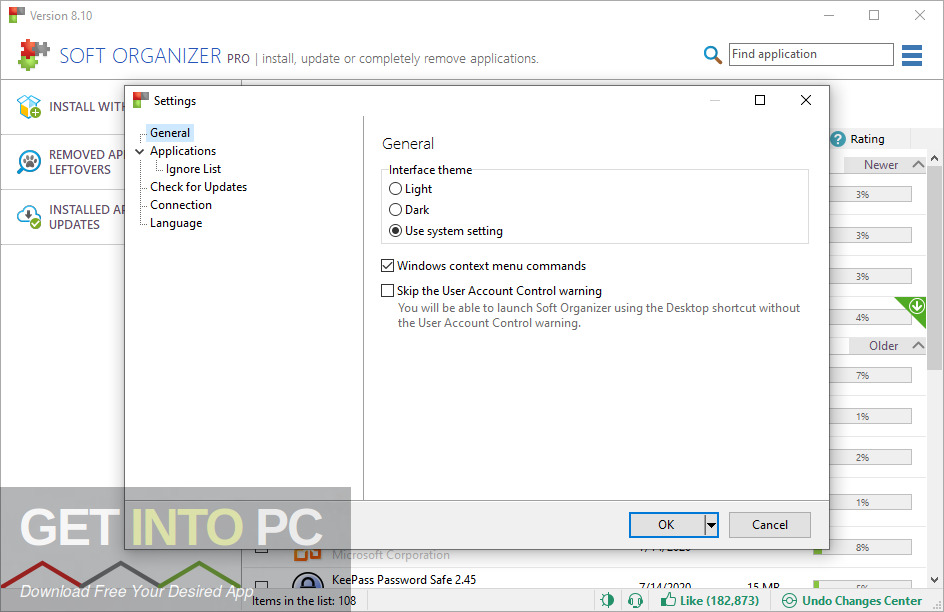Viewport: 944px width, 612px height.
Task: Click the 4% rating bar
Action: click(x=871, y=317)
